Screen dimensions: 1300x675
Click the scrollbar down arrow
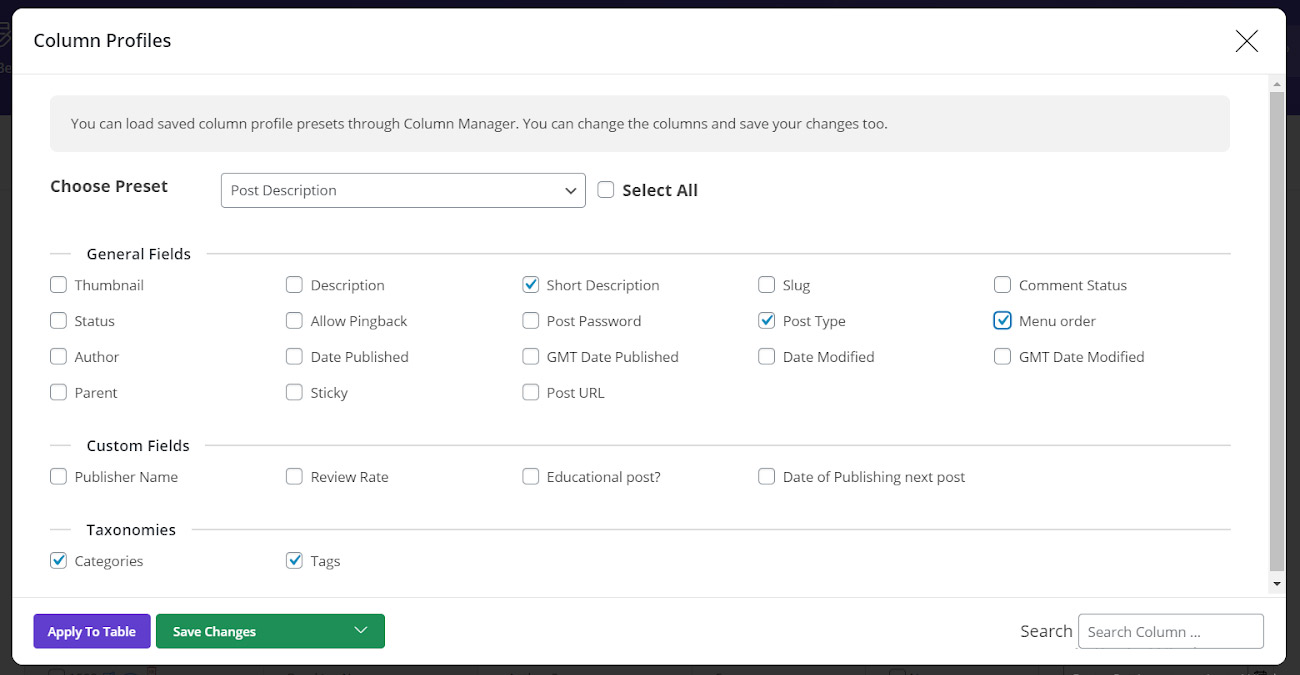pyautogui.click(x=1277, y=582)
